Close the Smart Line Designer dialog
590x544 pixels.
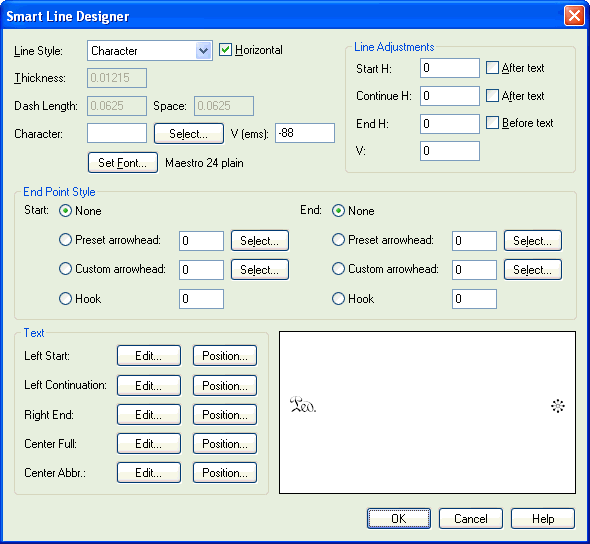pyautogui.click(x=574, y=16)
